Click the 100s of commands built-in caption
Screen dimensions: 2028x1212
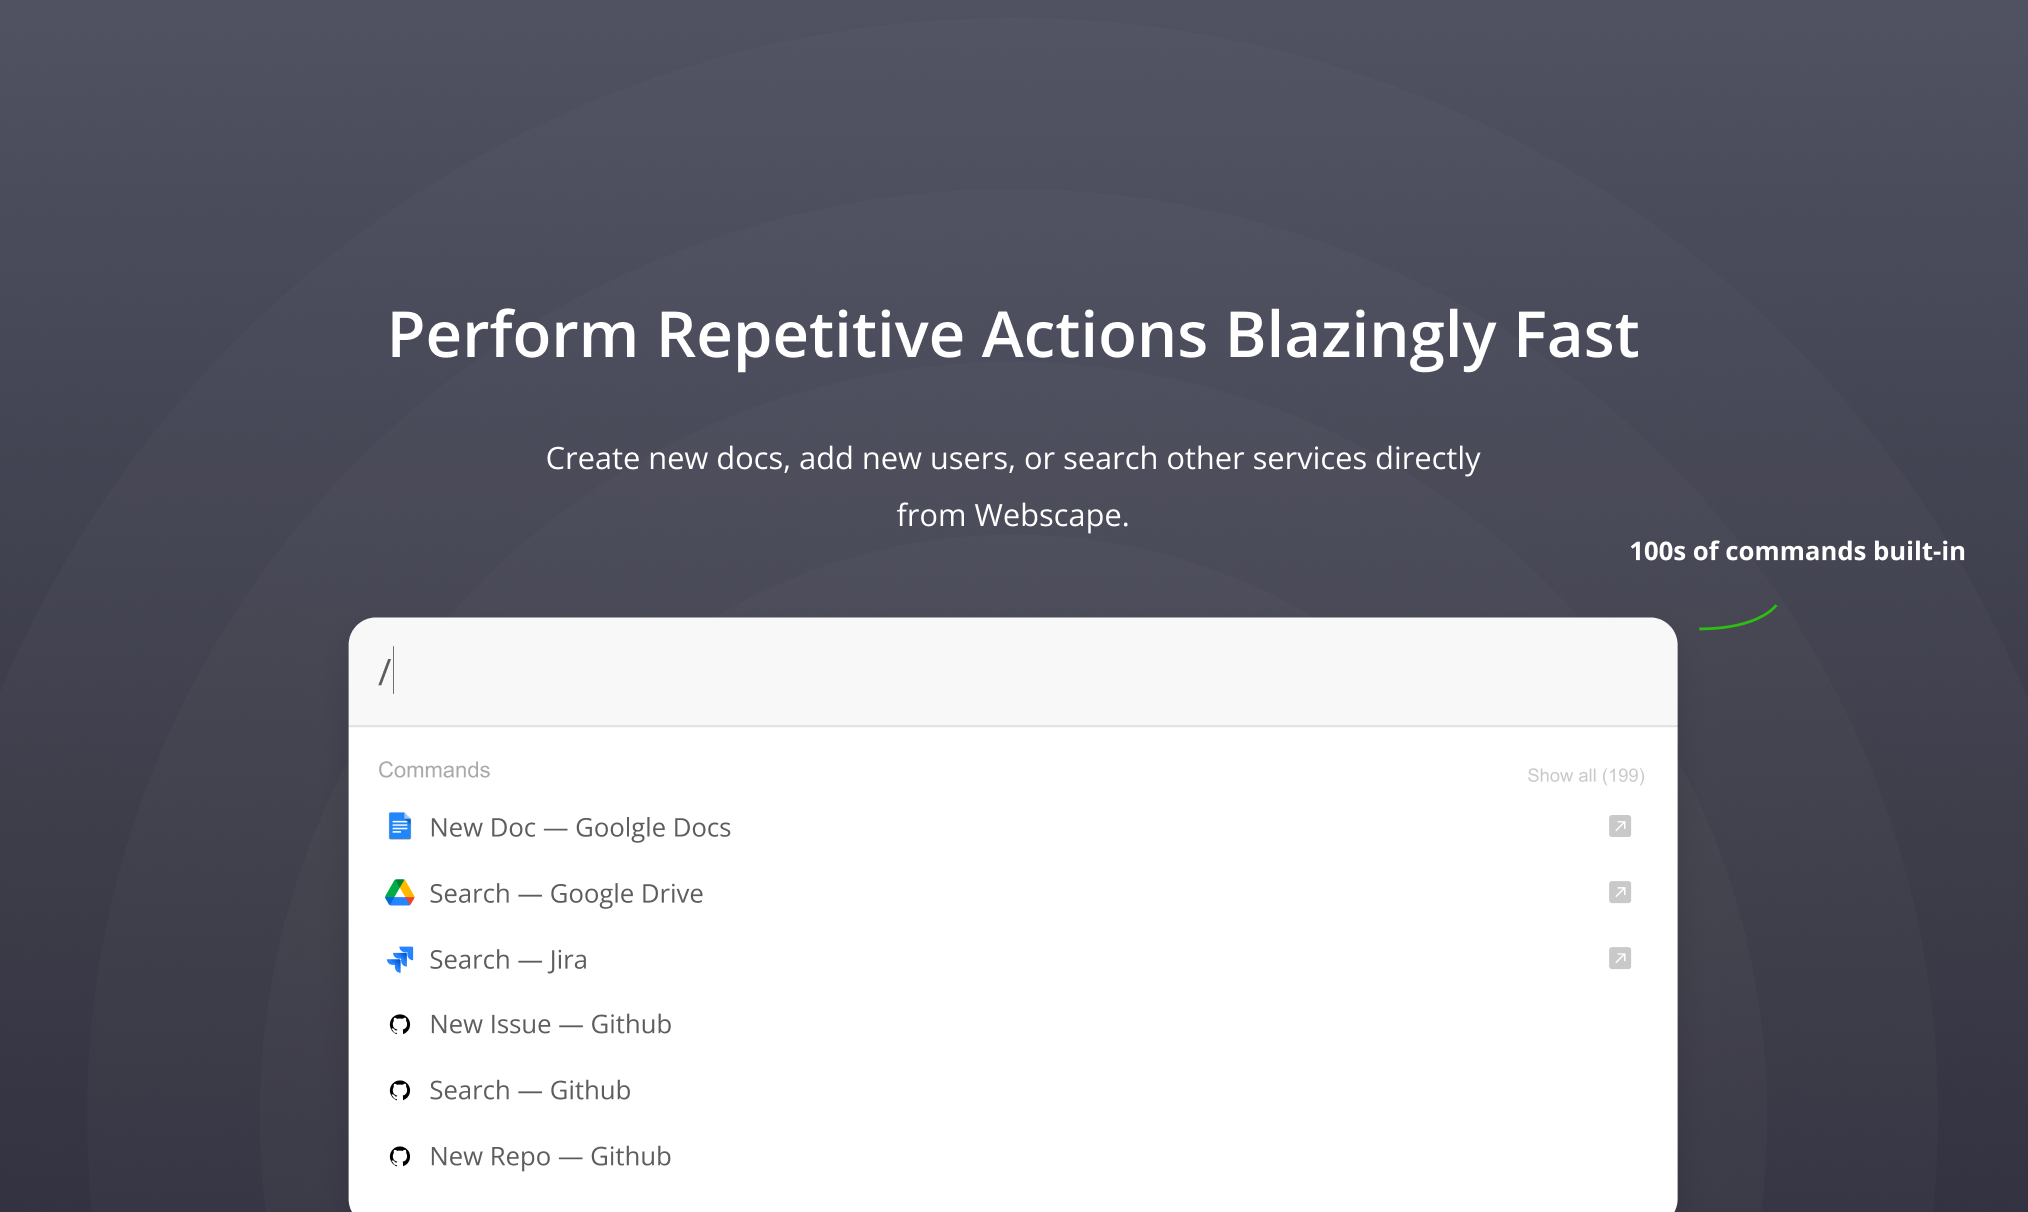tap(1797, 551)
